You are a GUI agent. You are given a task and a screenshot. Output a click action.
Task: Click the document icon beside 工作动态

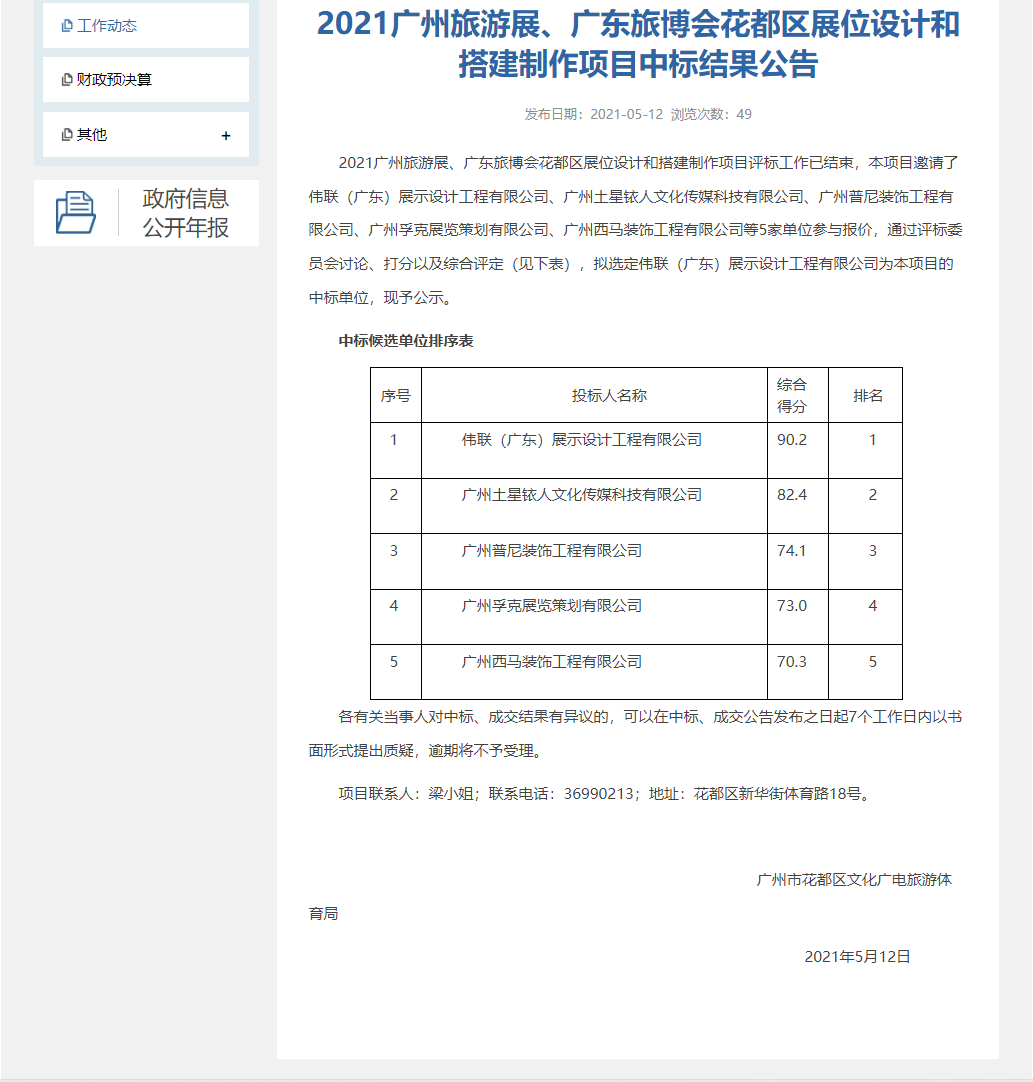67,26
